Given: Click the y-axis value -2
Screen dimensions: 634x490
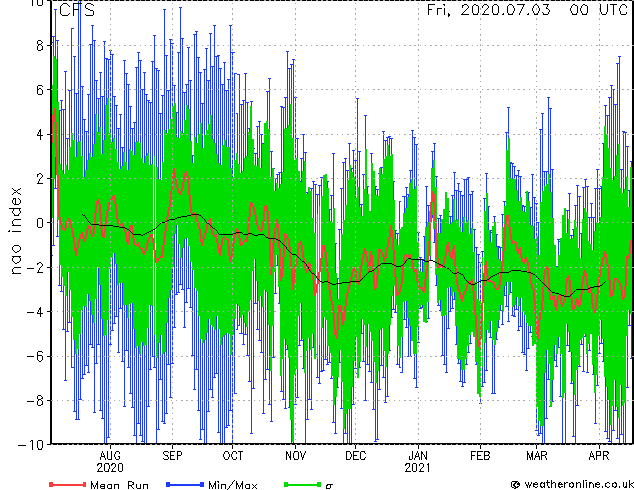Looking at the screenshot, I should click(36, 267).
